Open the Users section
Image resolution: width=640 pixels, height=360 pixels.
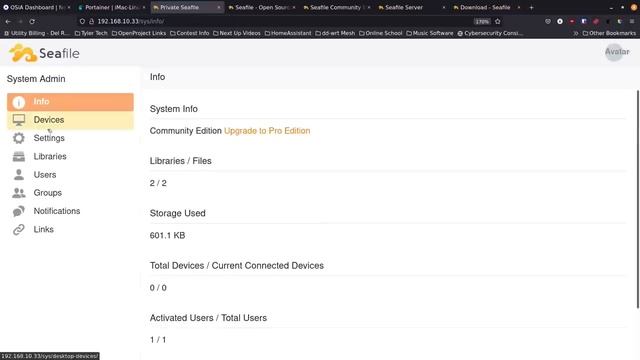click(45, 175)
